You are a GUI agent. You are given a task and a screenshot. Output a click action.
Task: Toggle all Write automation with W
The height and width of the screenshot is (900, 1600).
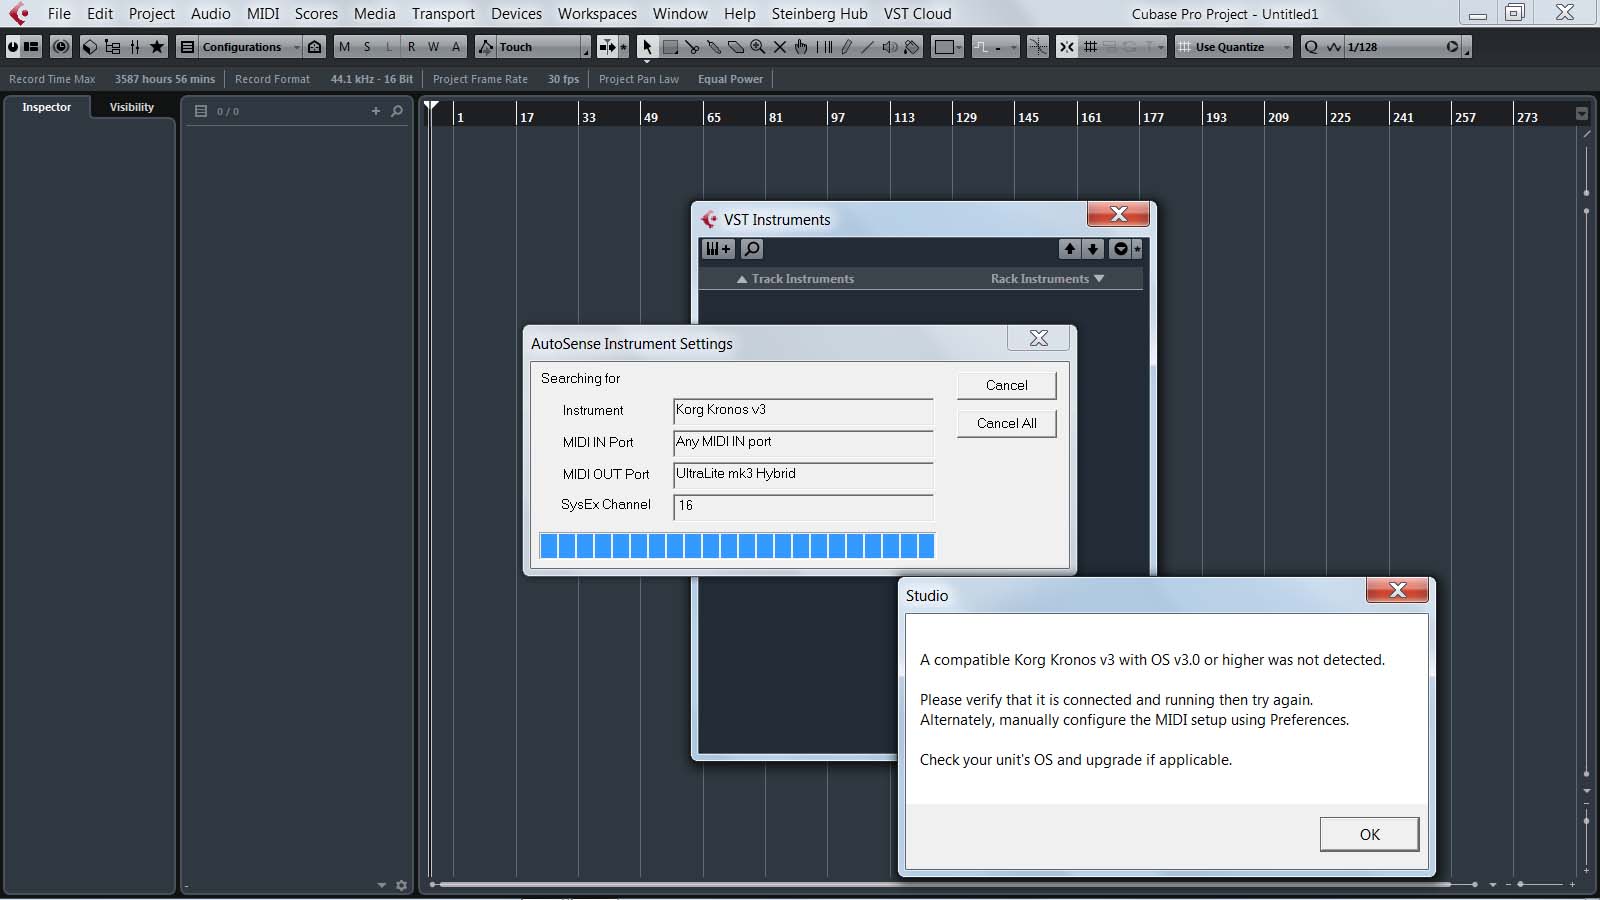tap(433, 47)
